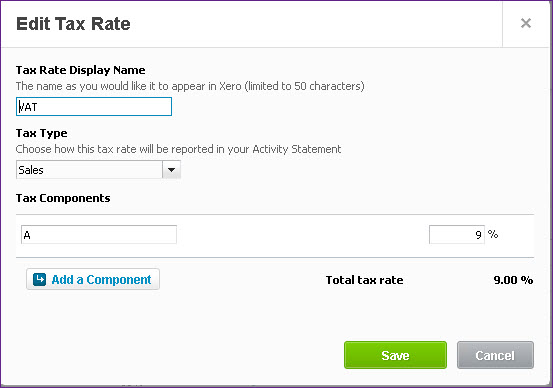
Task: Expand the Tax Type dropdown arrow
Action: click(x=171, y=170)
